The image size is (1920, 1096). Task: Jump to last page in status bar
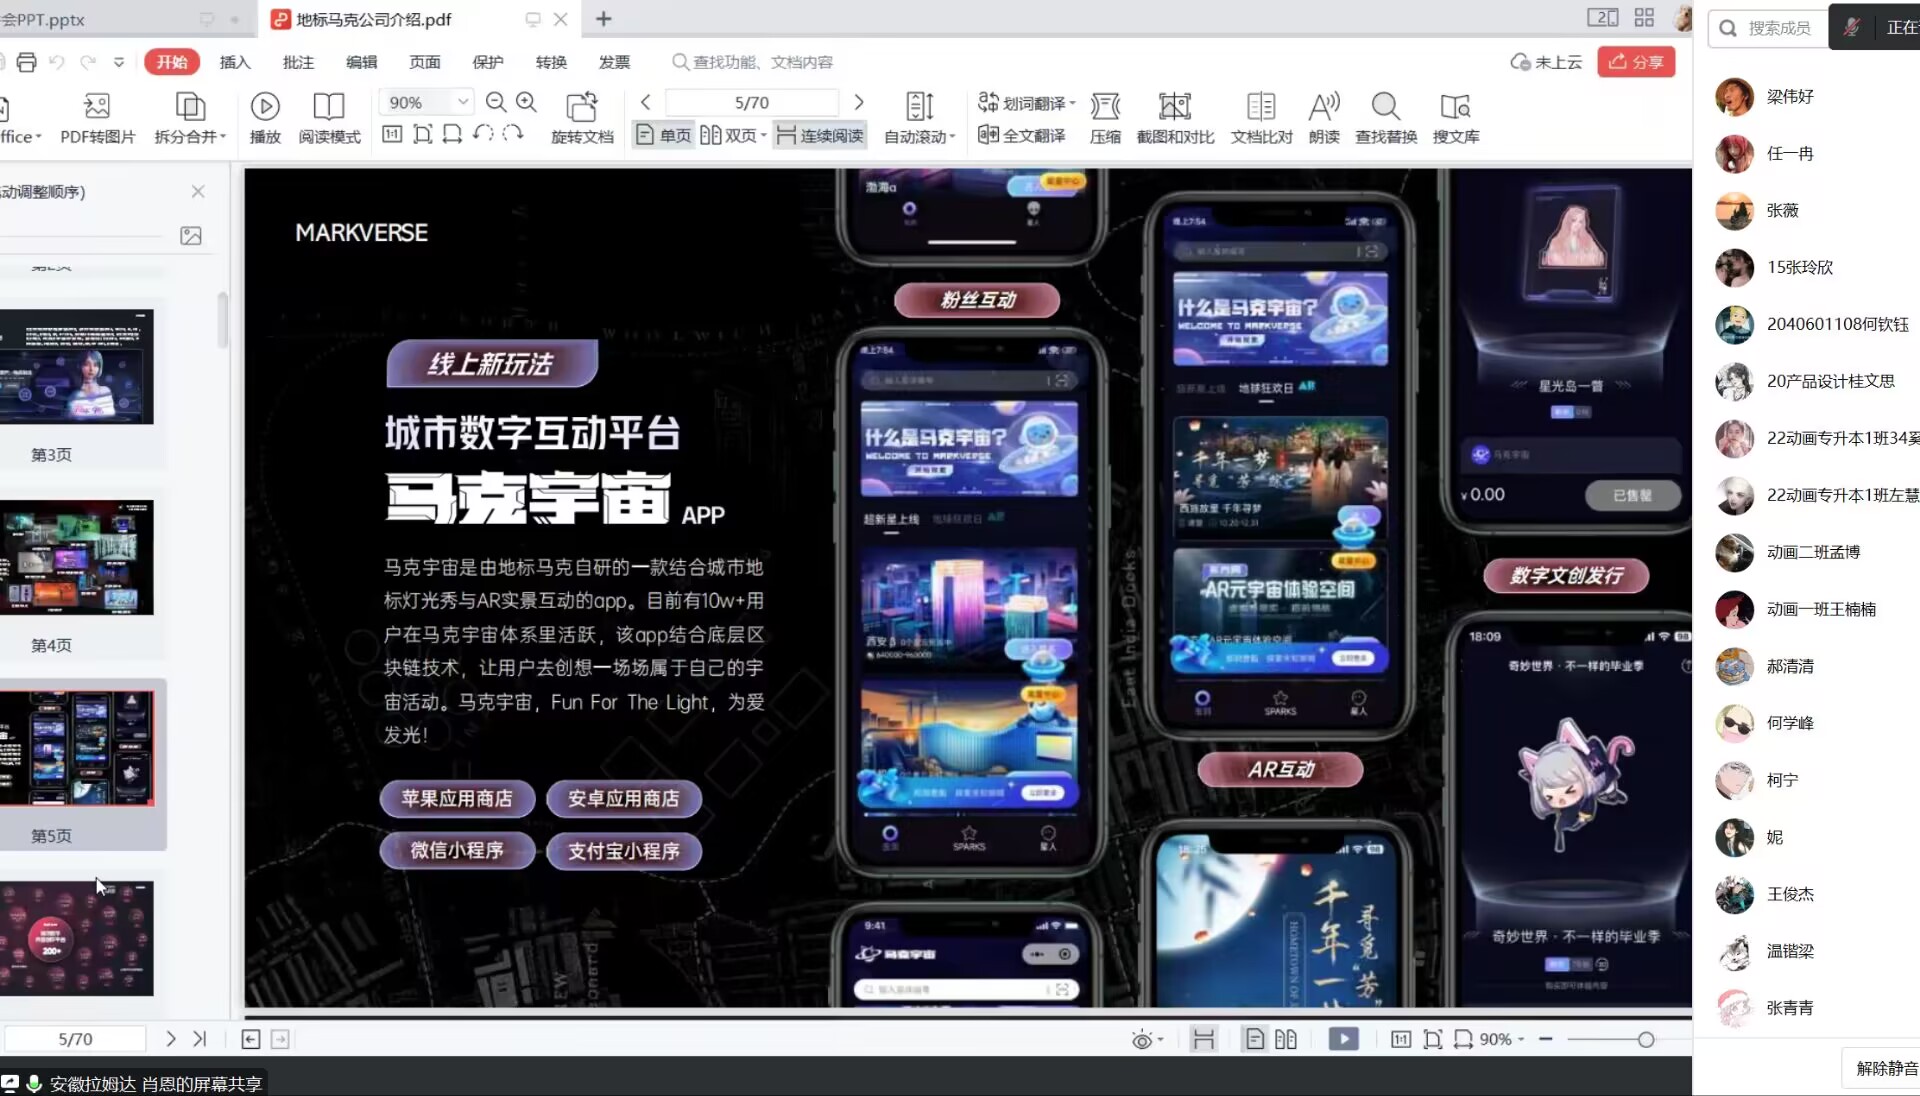click(x=200, y=1039)
